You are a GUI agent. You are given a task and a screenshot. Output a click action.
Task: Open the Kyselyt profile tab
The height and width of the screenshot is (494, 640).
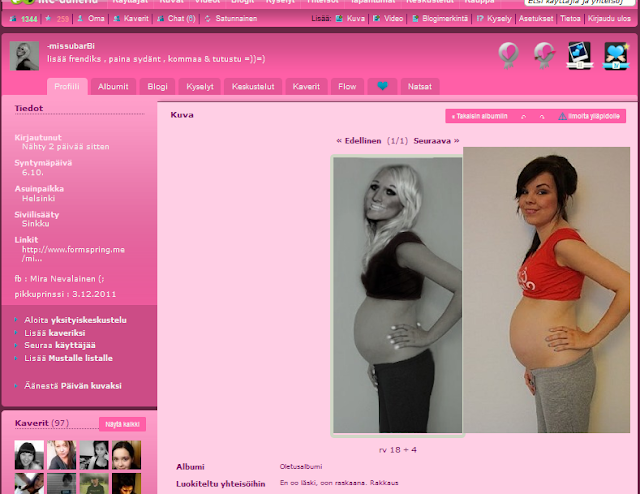pos(200,87)
